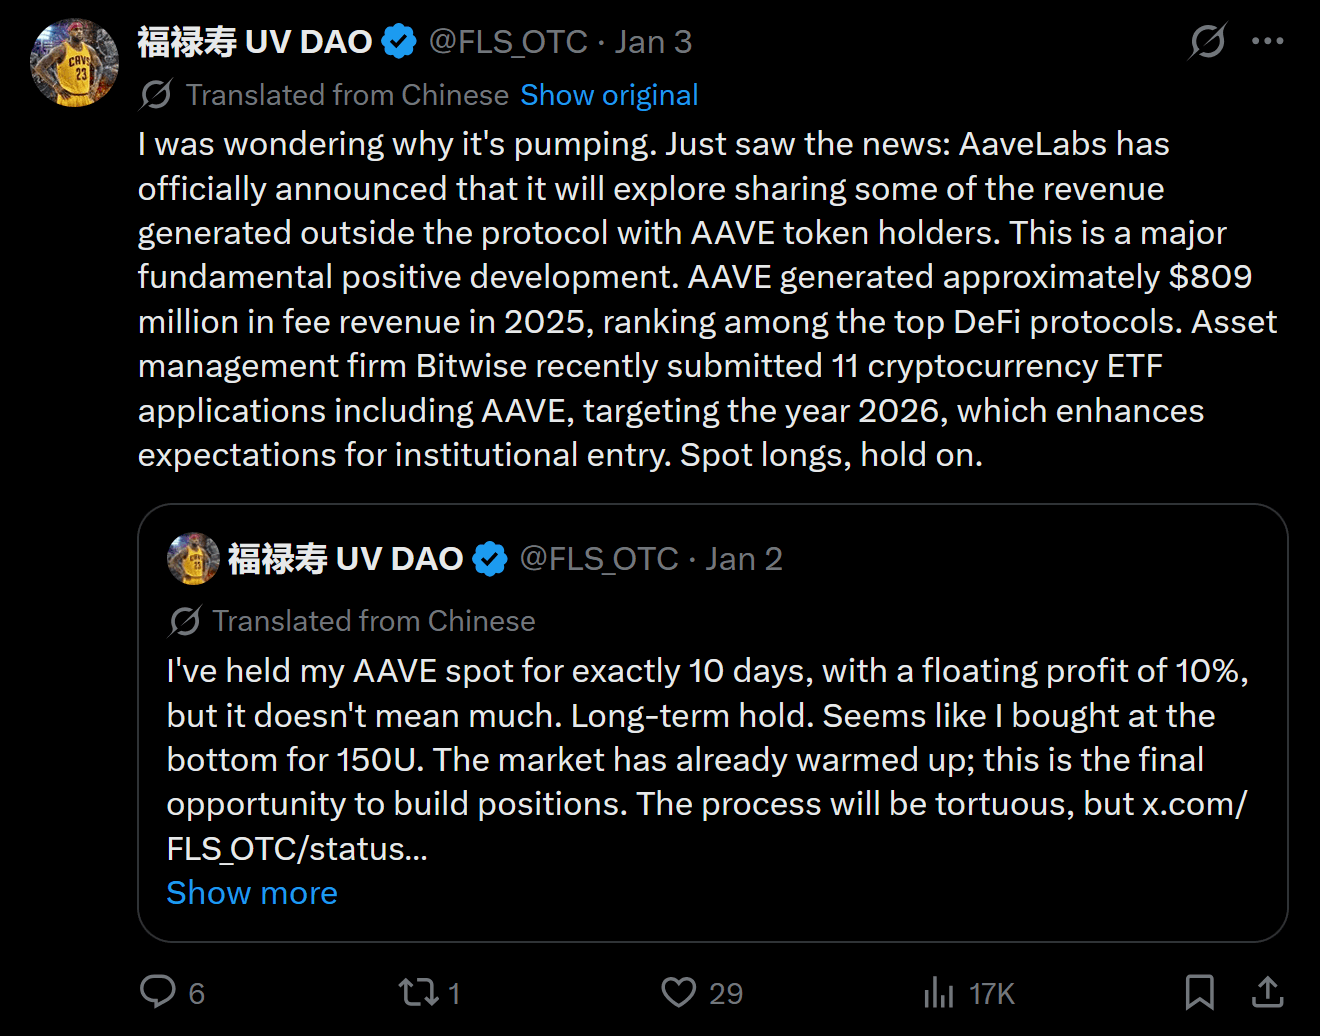
Task: Open the @FLS_OTC handle in main tweet
Action: point(508,42)
